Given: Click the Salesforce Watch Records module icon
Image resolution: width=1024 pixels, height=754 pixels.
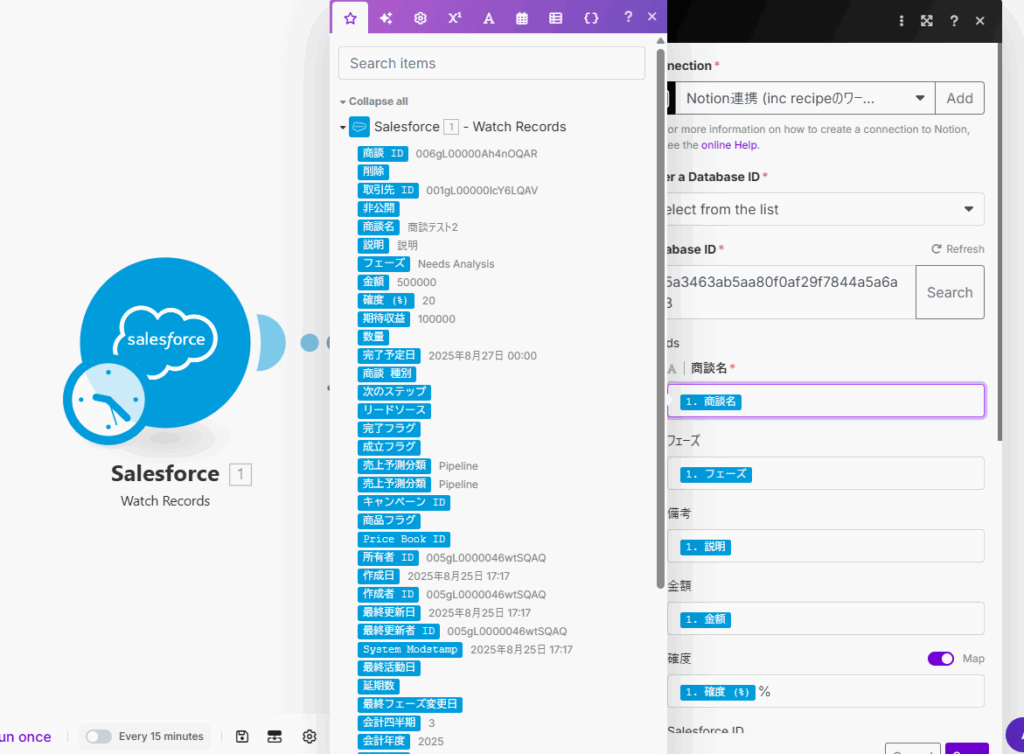Looking at the screenshot, I should pos(165,343).
